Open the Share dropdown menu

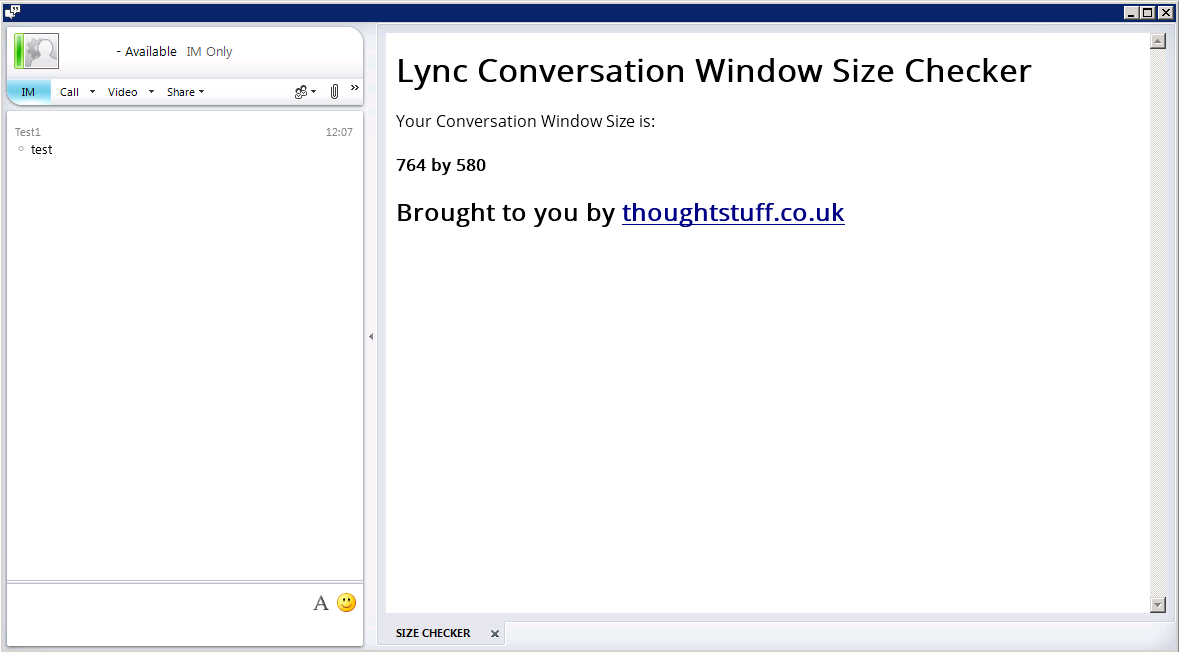coord(185,92)
